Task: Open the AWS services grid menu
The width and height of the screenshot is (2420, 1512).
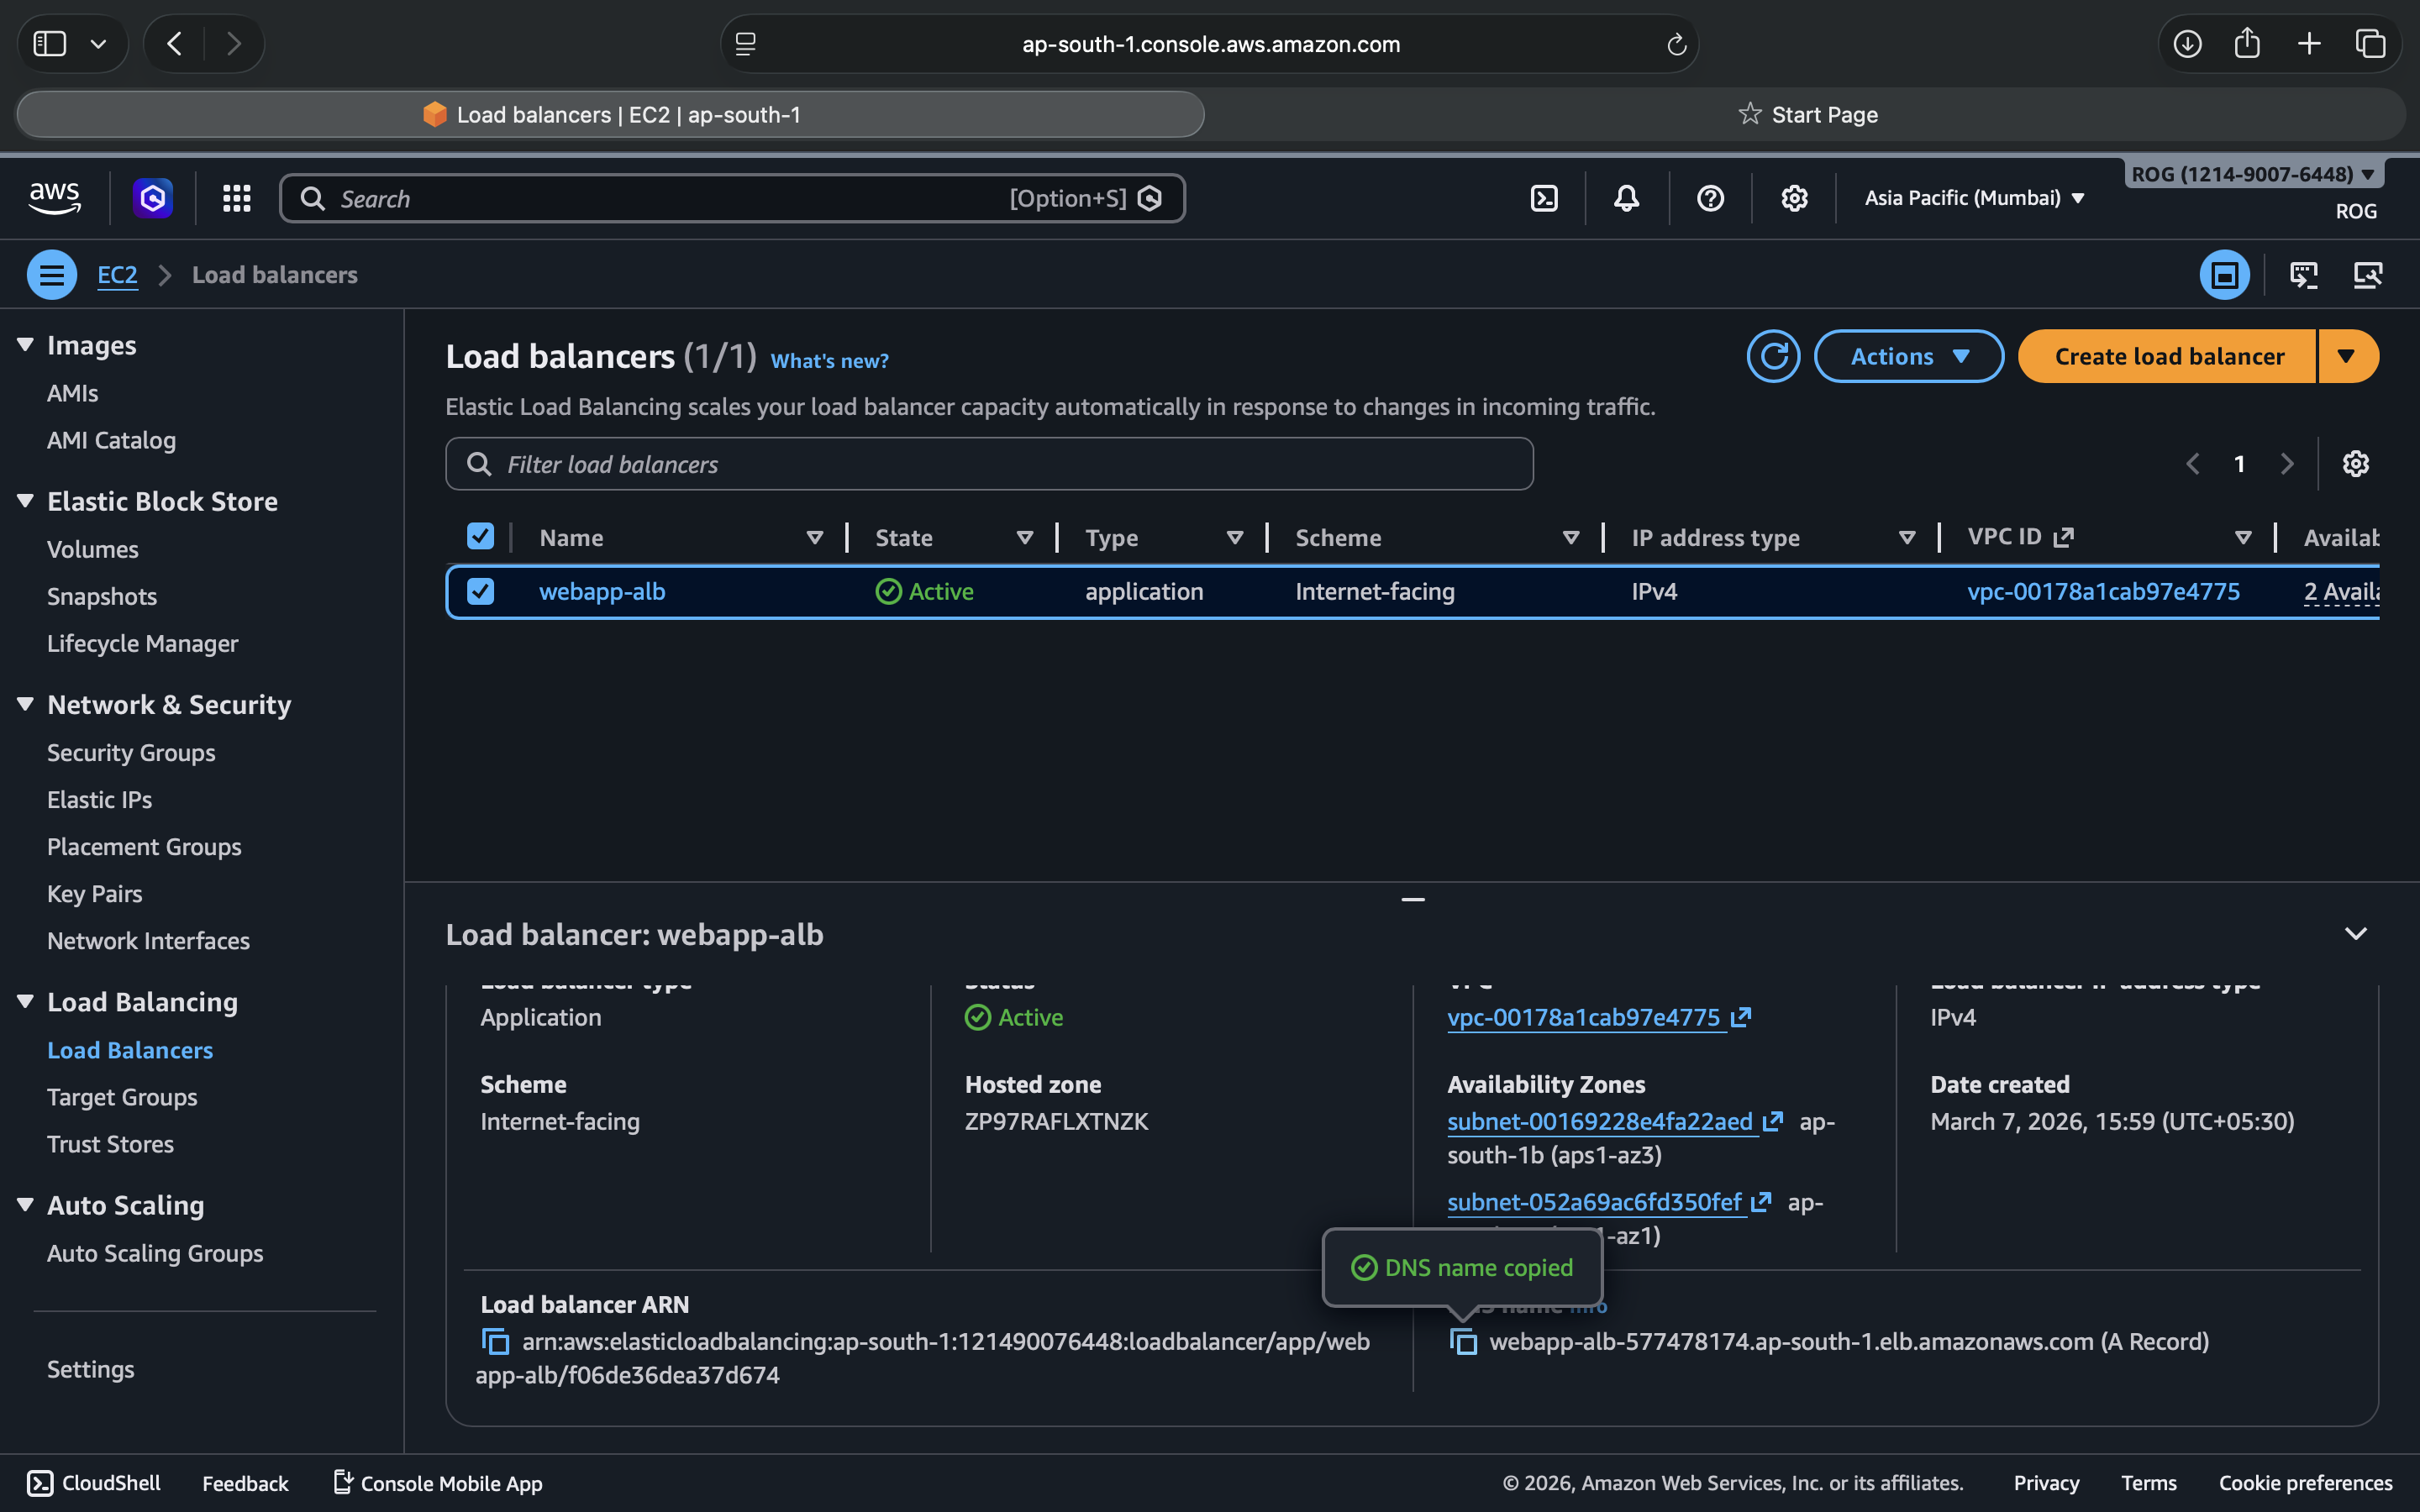Action: [236, 198]
